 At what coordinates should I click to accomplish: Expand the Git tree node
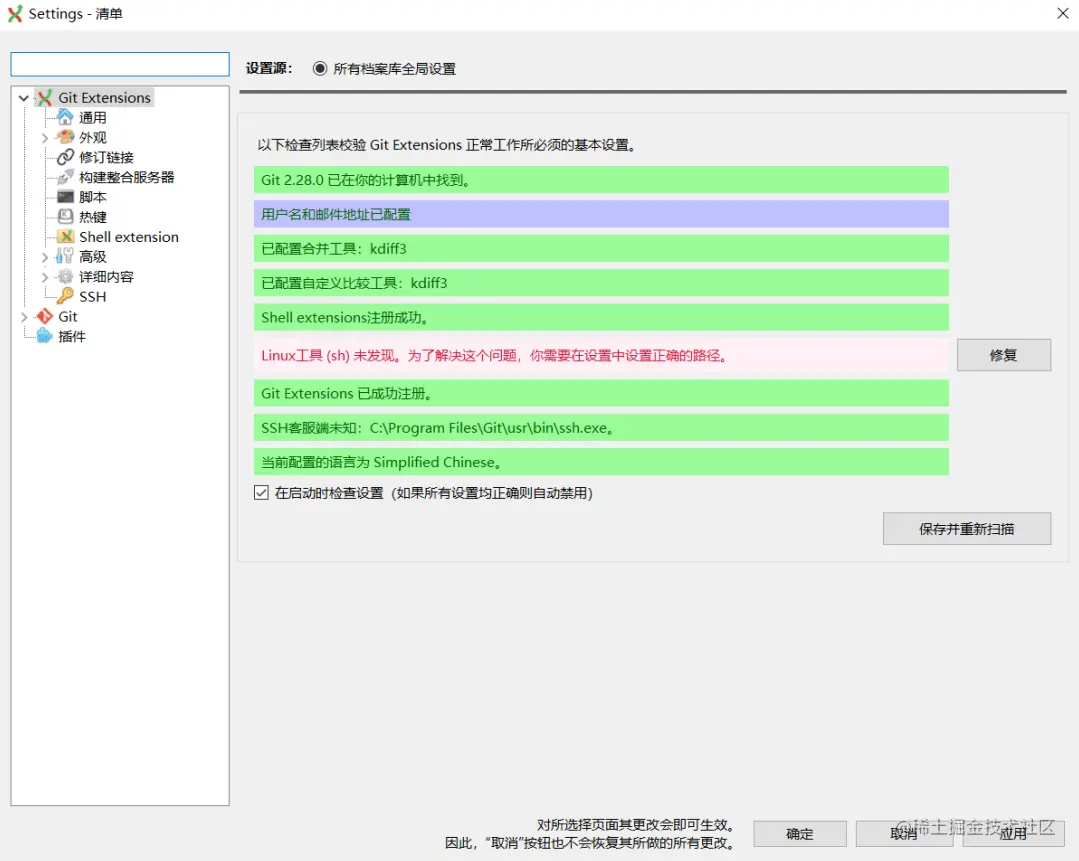[24, 317]
